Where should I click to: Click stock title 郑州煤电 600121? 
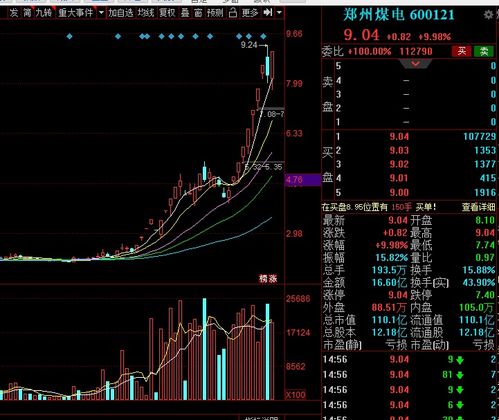click(399, 15)
